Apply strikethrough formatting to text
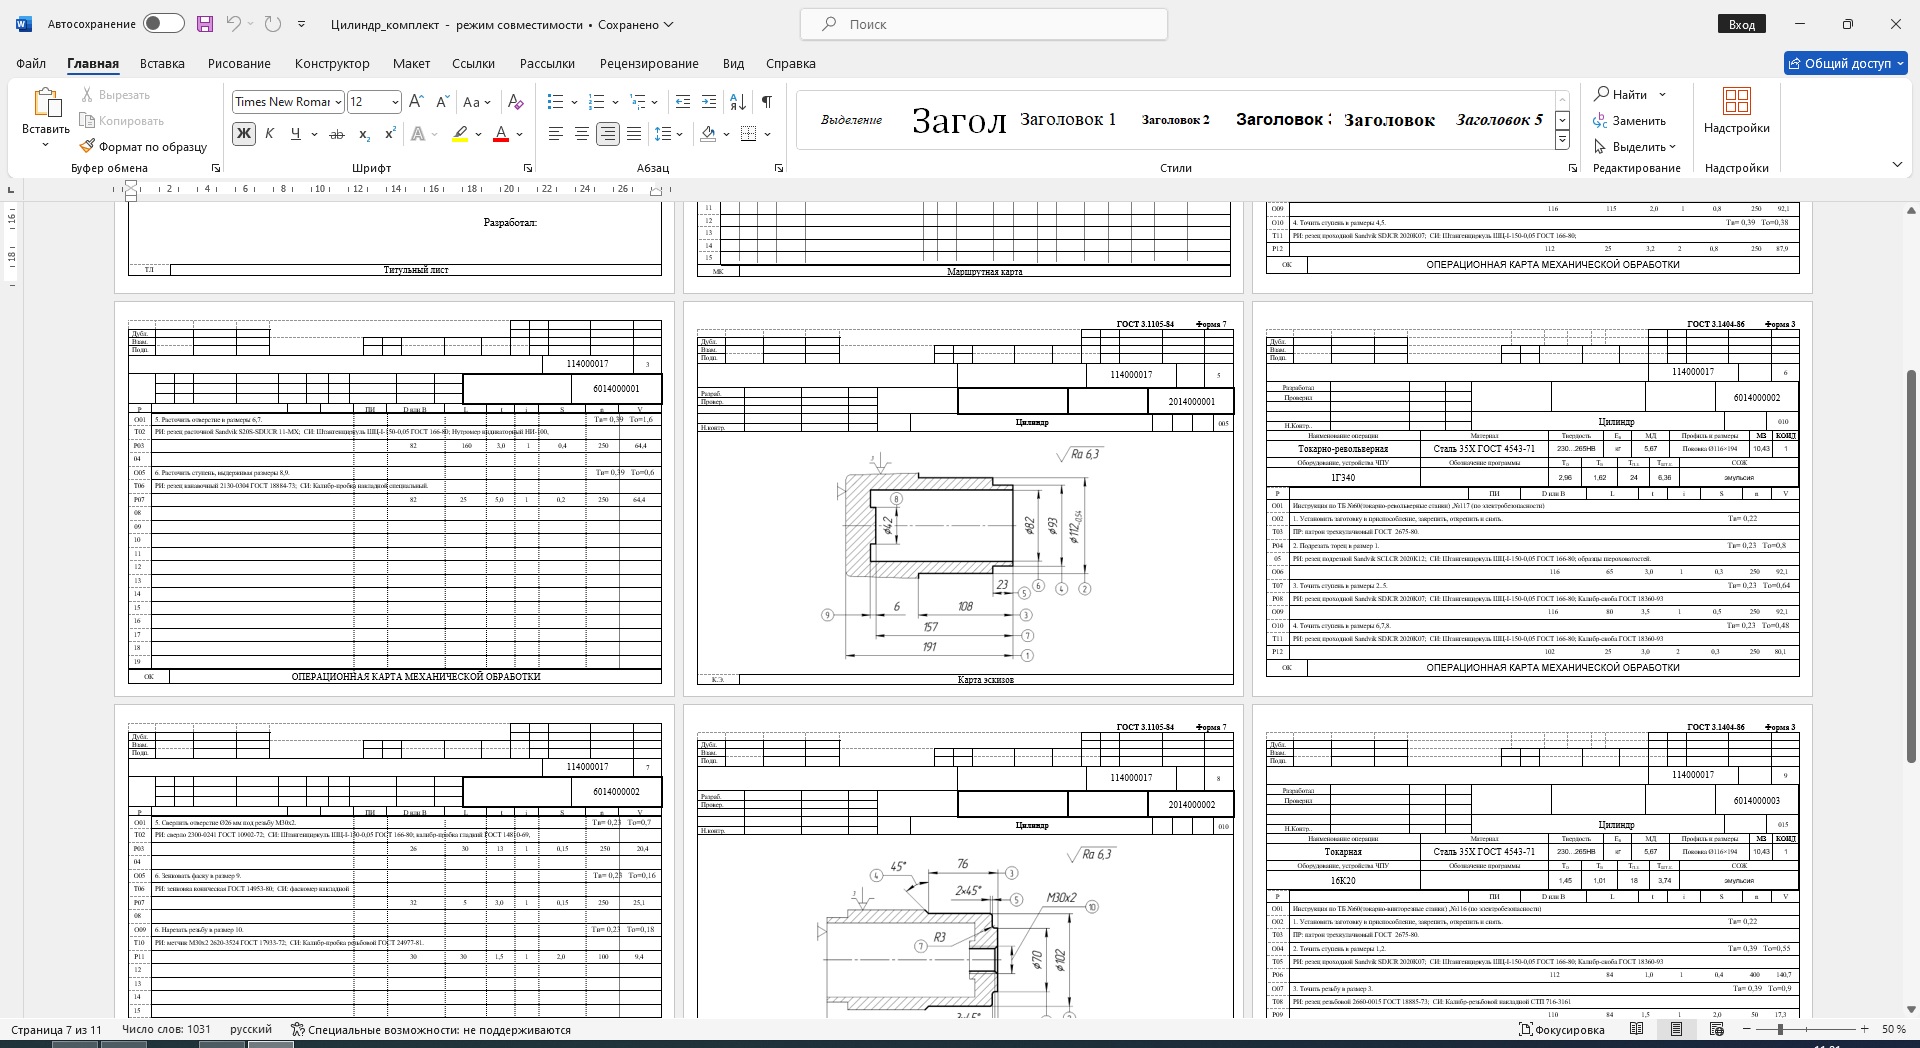This screenshot has width=1920, height=1048. point(337,134)
